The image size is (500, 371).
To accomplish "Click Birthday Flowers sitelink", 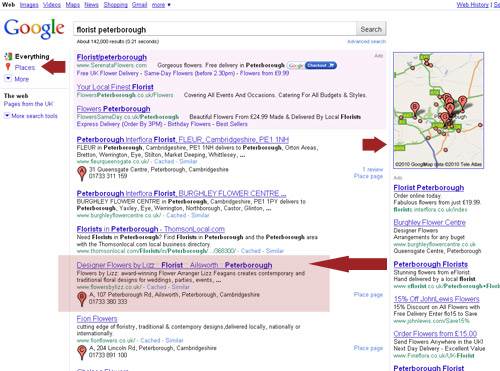I will (189, 124).
